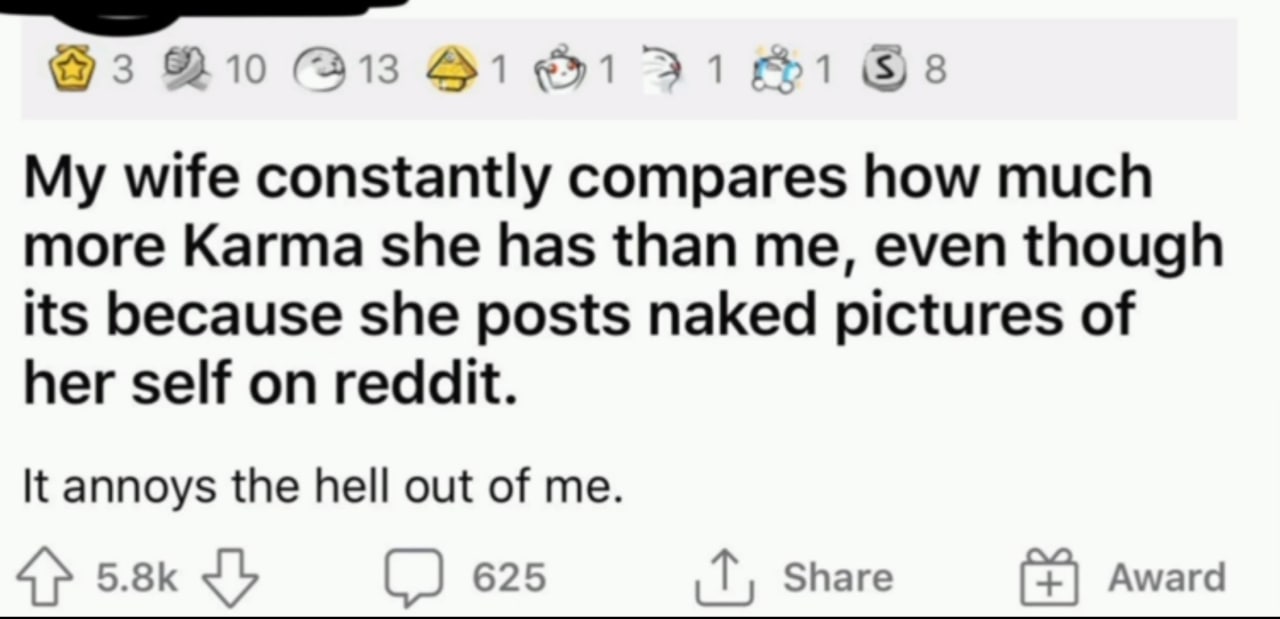
Task: Select the blue crying Snoo award
Action: pyautogui.click(x=778, y=69)
